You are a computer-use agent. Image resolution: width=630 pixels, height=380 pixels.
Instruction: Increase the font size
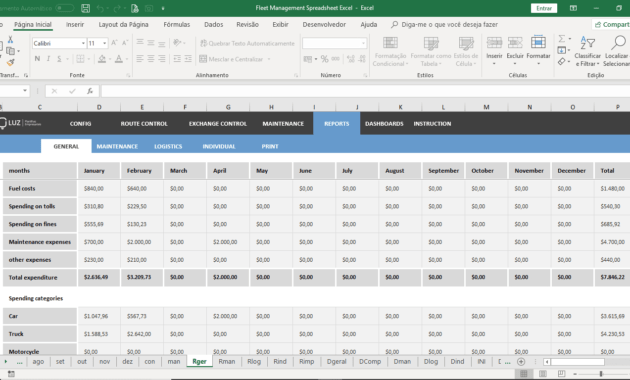[115, 43]
